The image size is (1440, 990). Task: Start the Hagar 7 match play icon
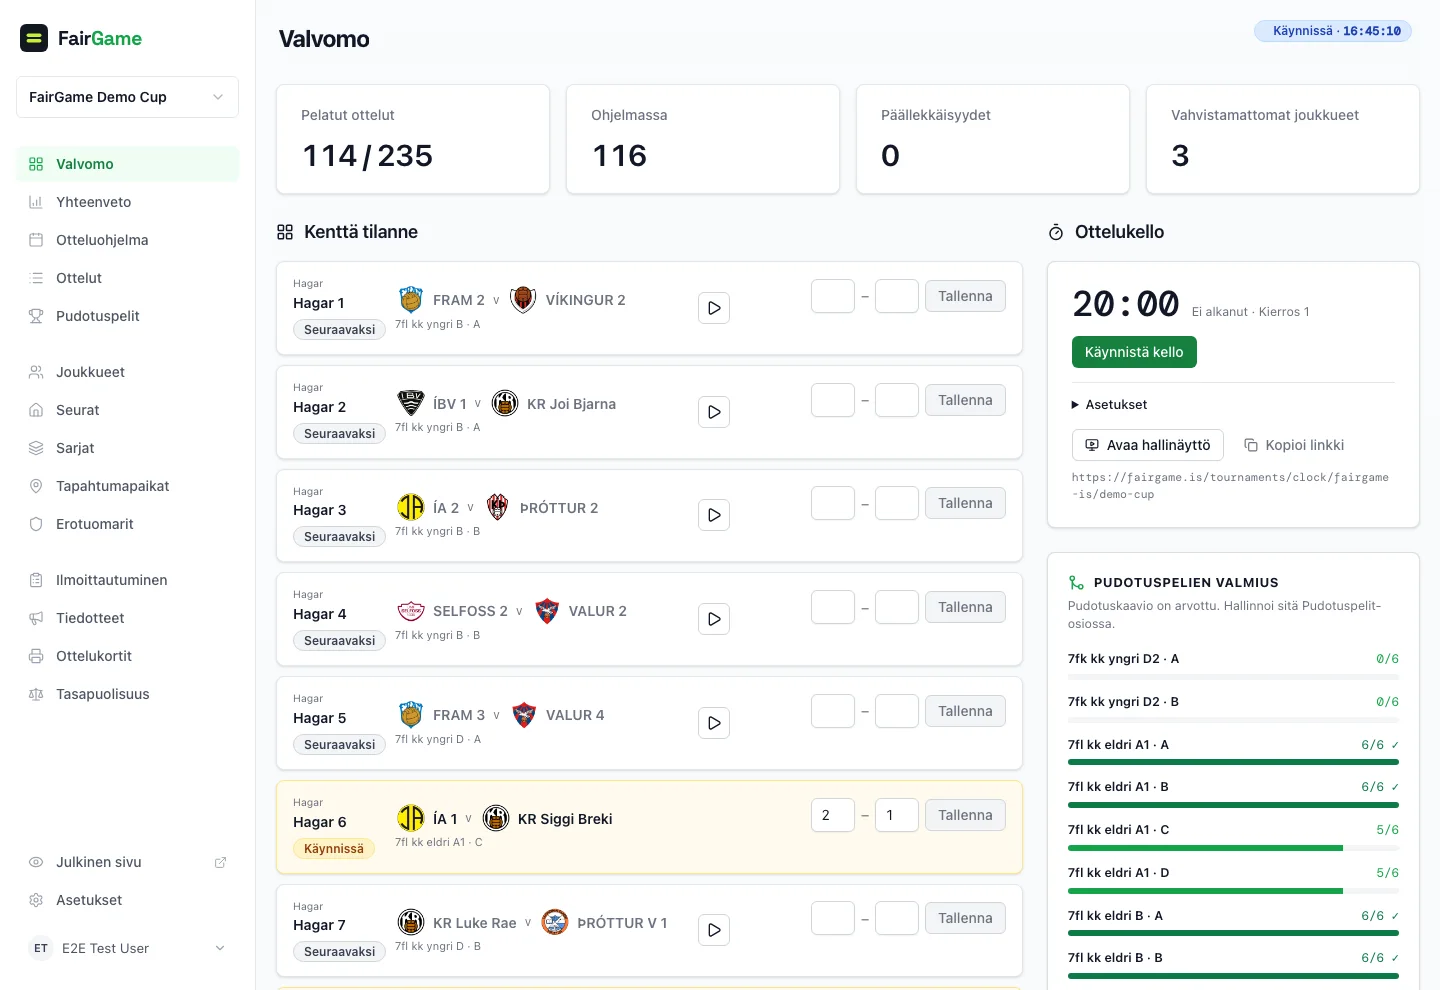click(714, 930)
